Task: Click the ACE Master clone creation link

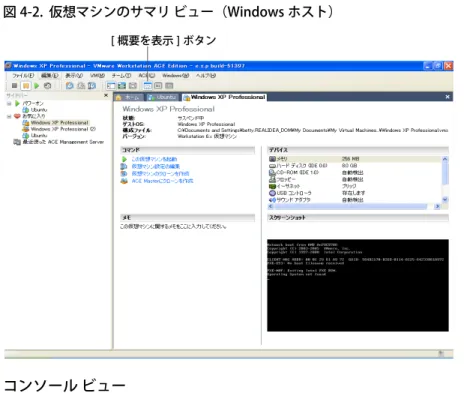Action: pos(162,181)
